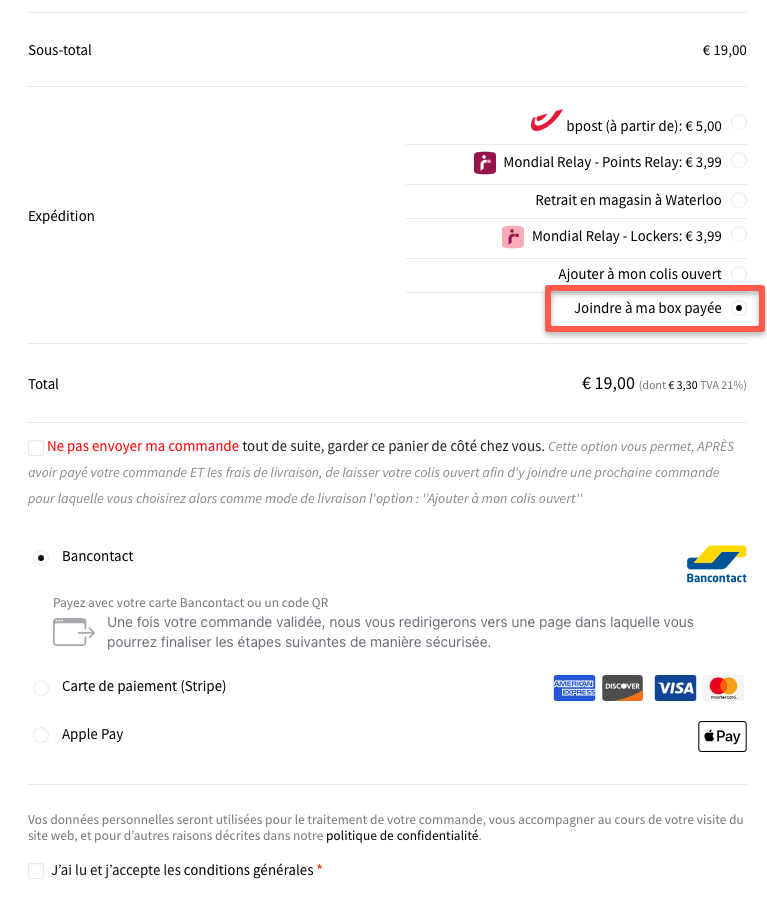Screen dimensions: 767x904
Task: Click the Discover card icon
Action: 622,688
